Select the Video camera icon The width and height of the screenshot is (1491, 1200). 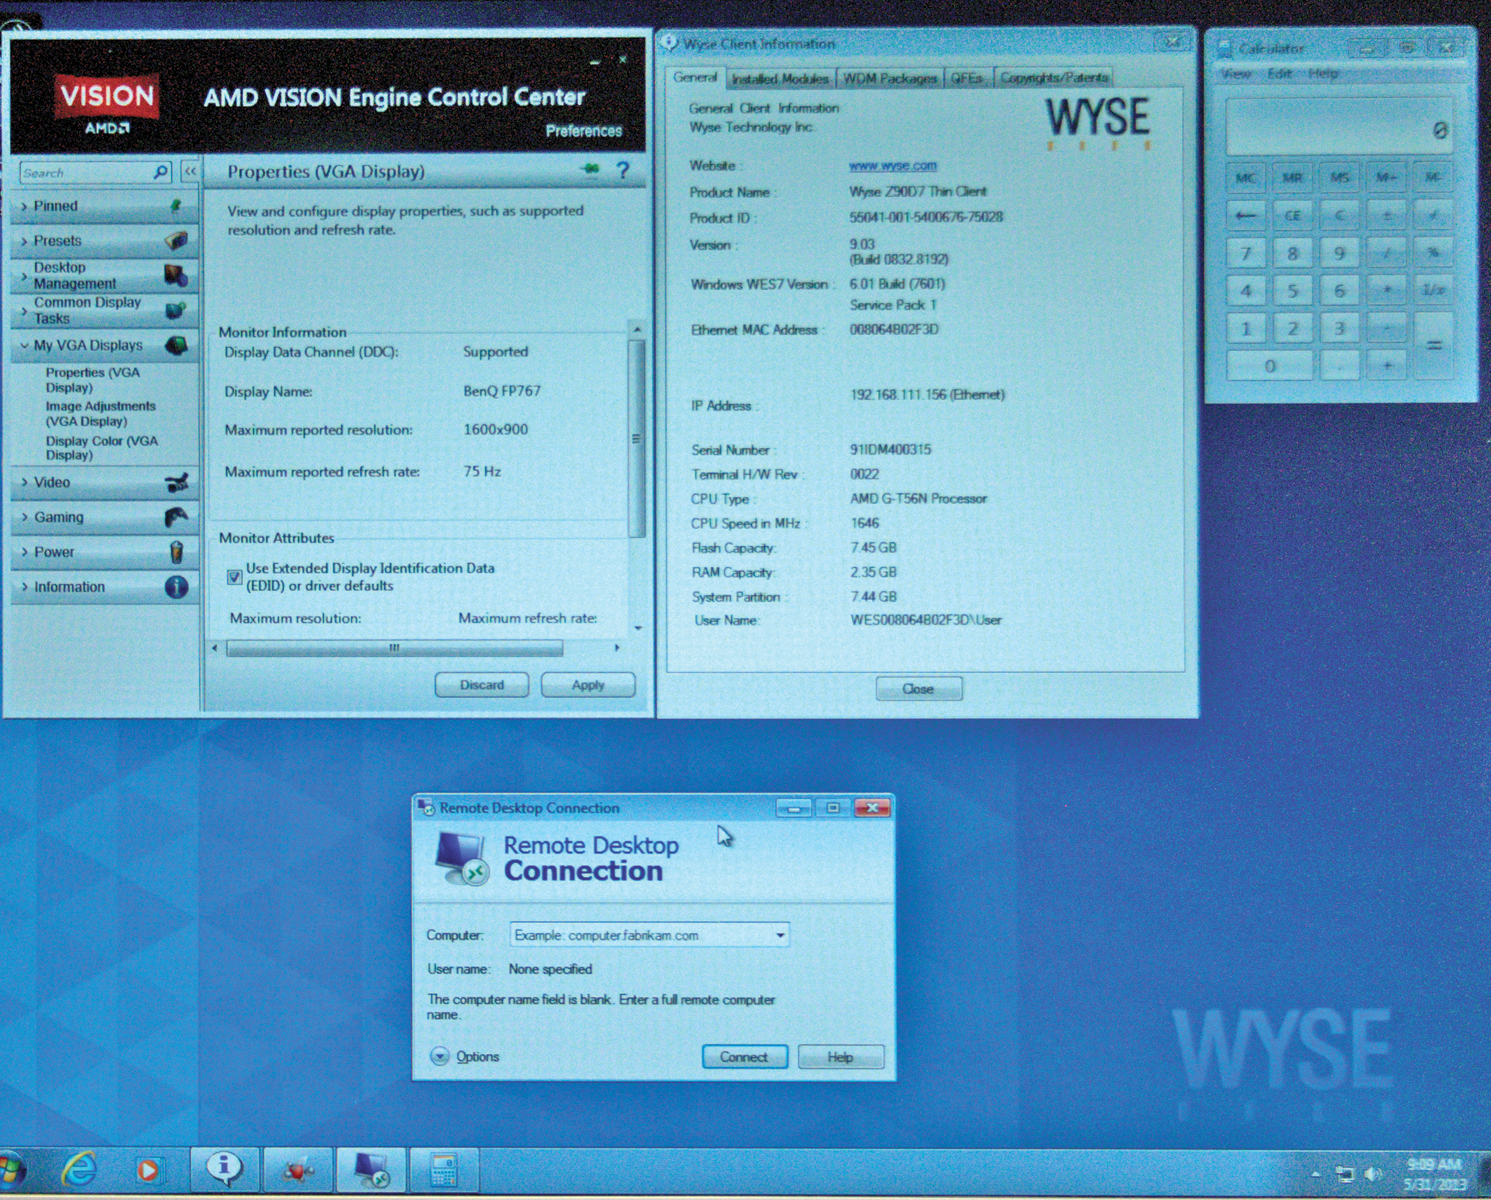click(178, 482)
